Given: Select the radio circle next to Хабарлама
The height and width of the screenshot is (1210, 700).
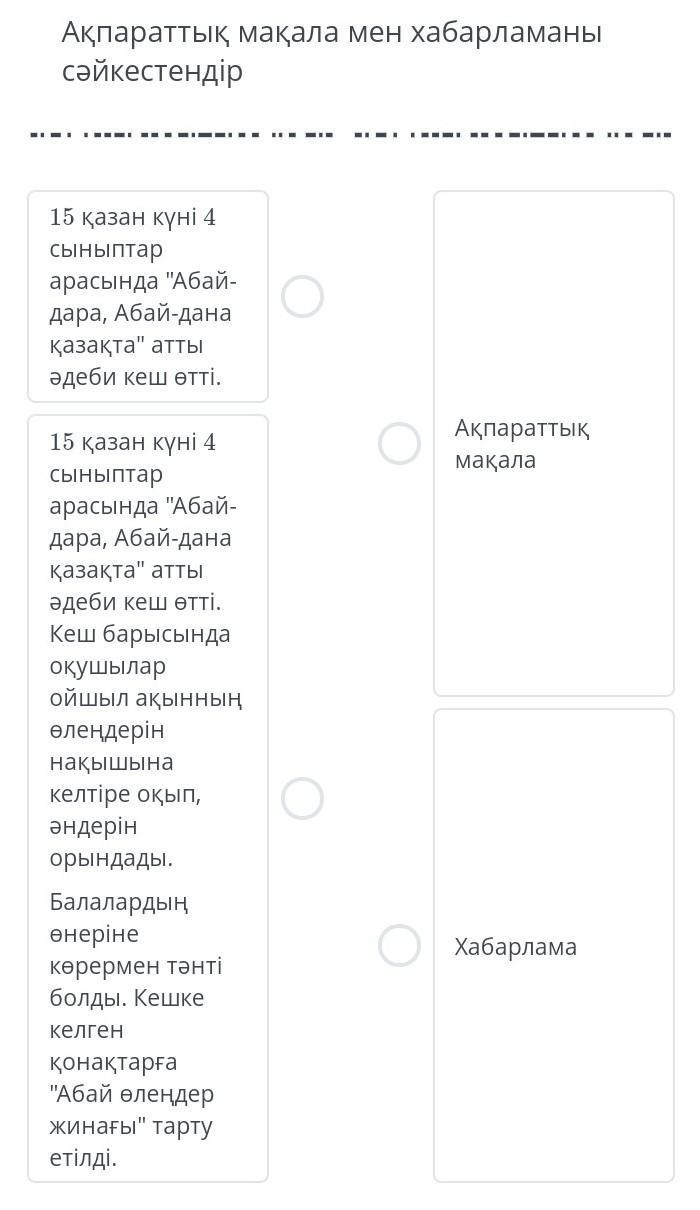Looking at the screenshot, I should (x=399, y=945).
